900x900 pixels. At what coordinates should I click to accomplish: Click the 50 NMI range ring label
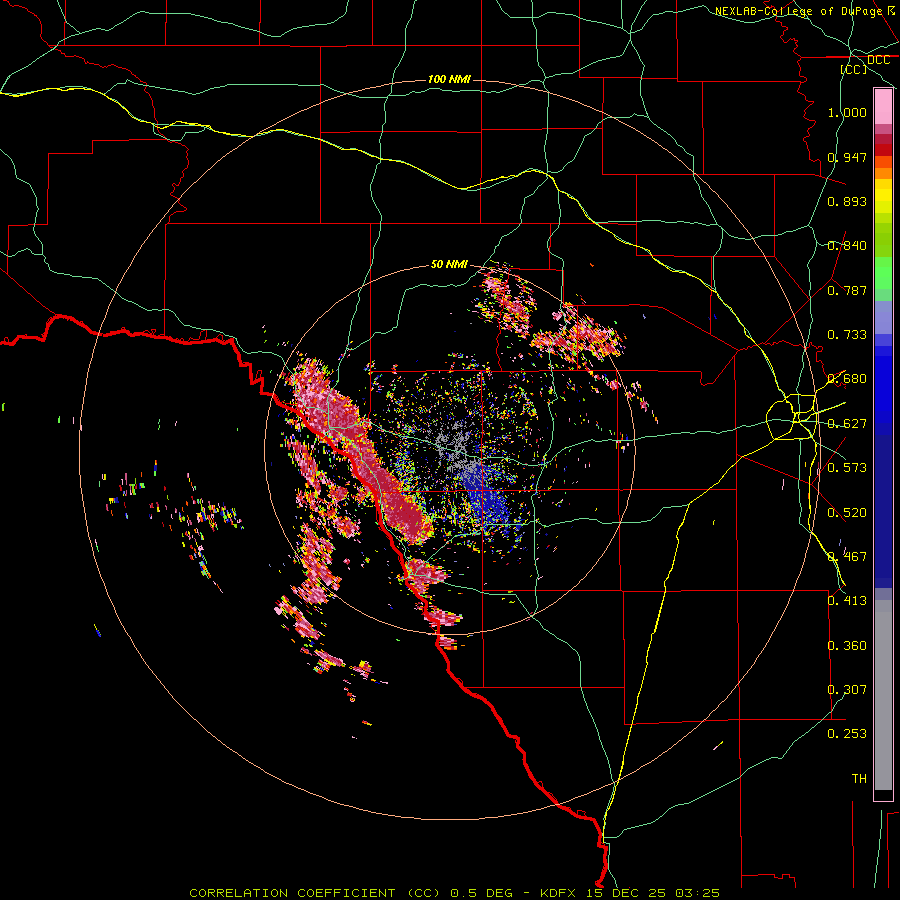tap(449, 264)
